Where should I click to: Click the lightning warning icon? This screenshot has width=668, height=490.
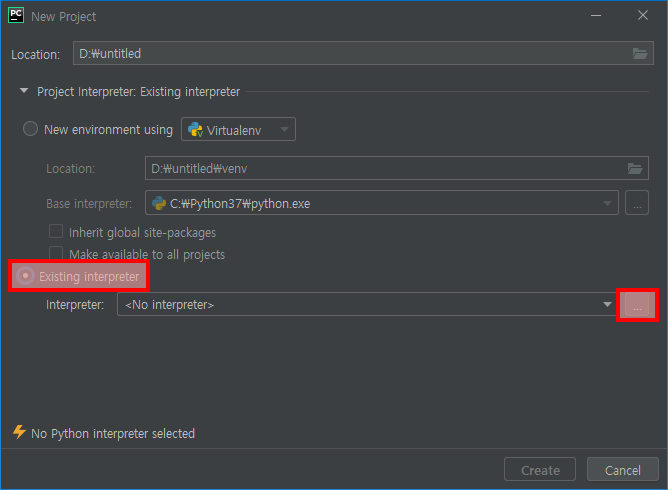click(x=19, y=432)
